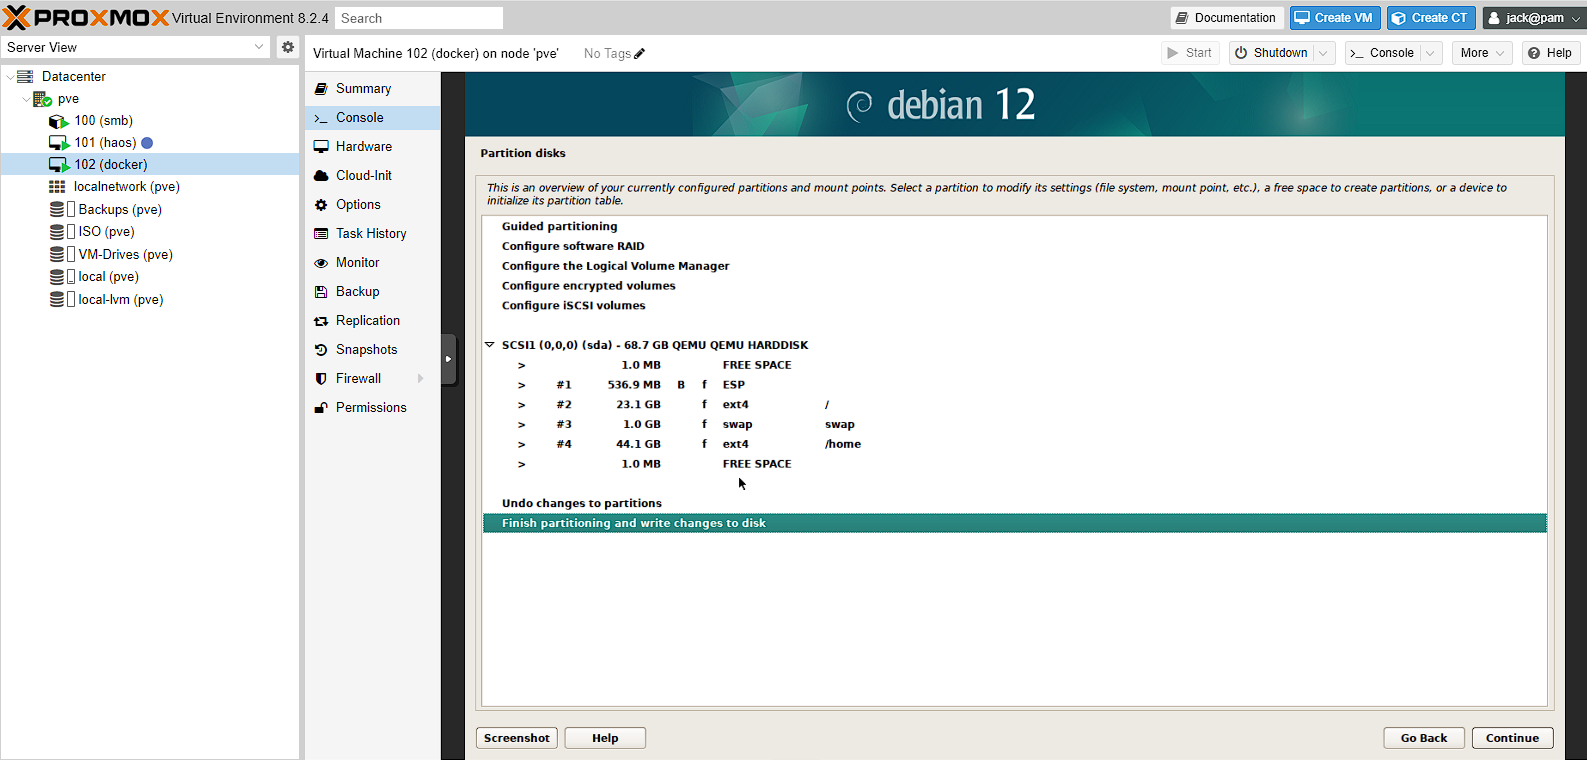Edit tags with the pencil icon
This screenshot has width=1587, height=760.
pos(640,54)
